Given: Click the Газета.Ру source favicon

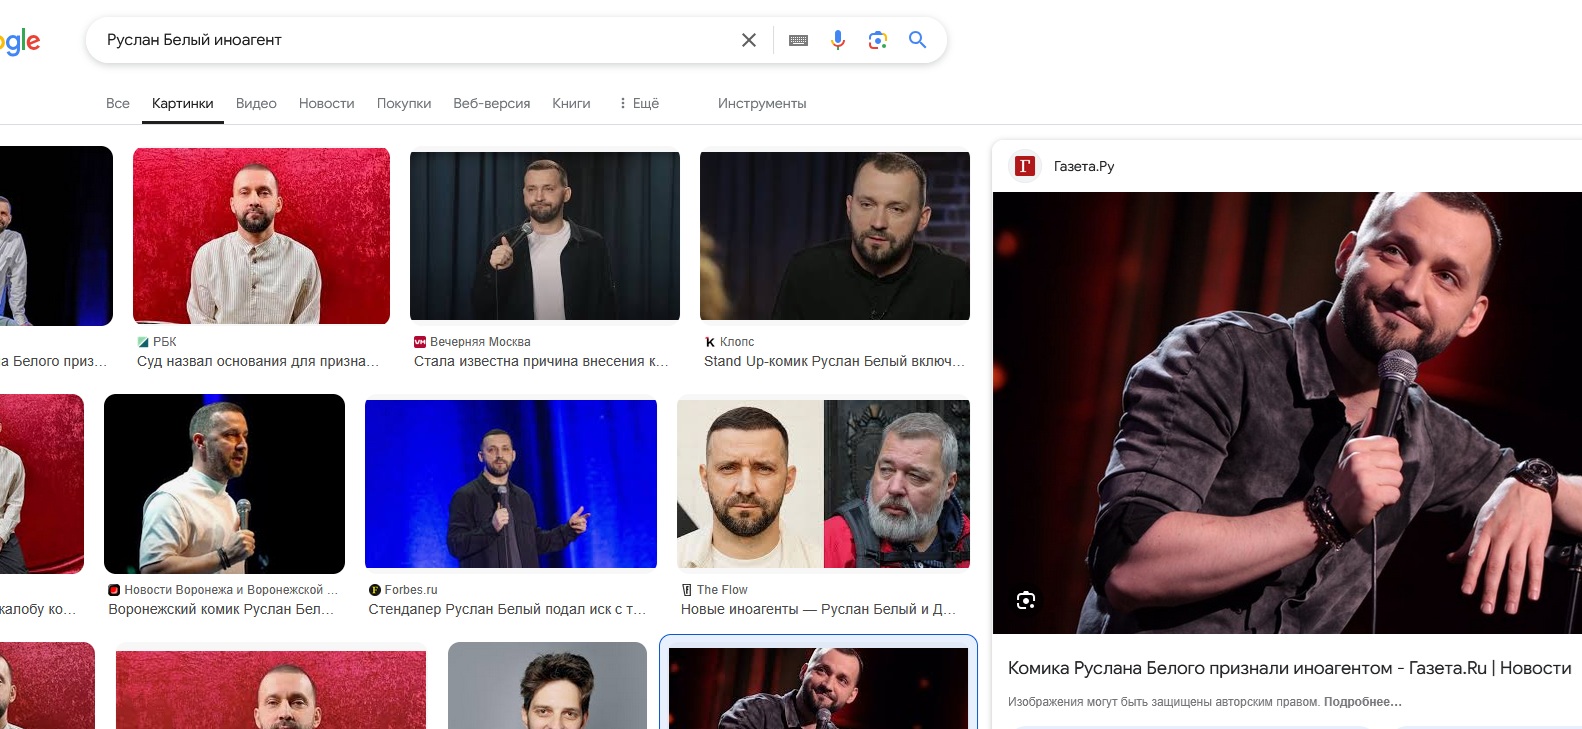Looking at the screenshot, I should pyautogui.click(x=1024, y=166).
